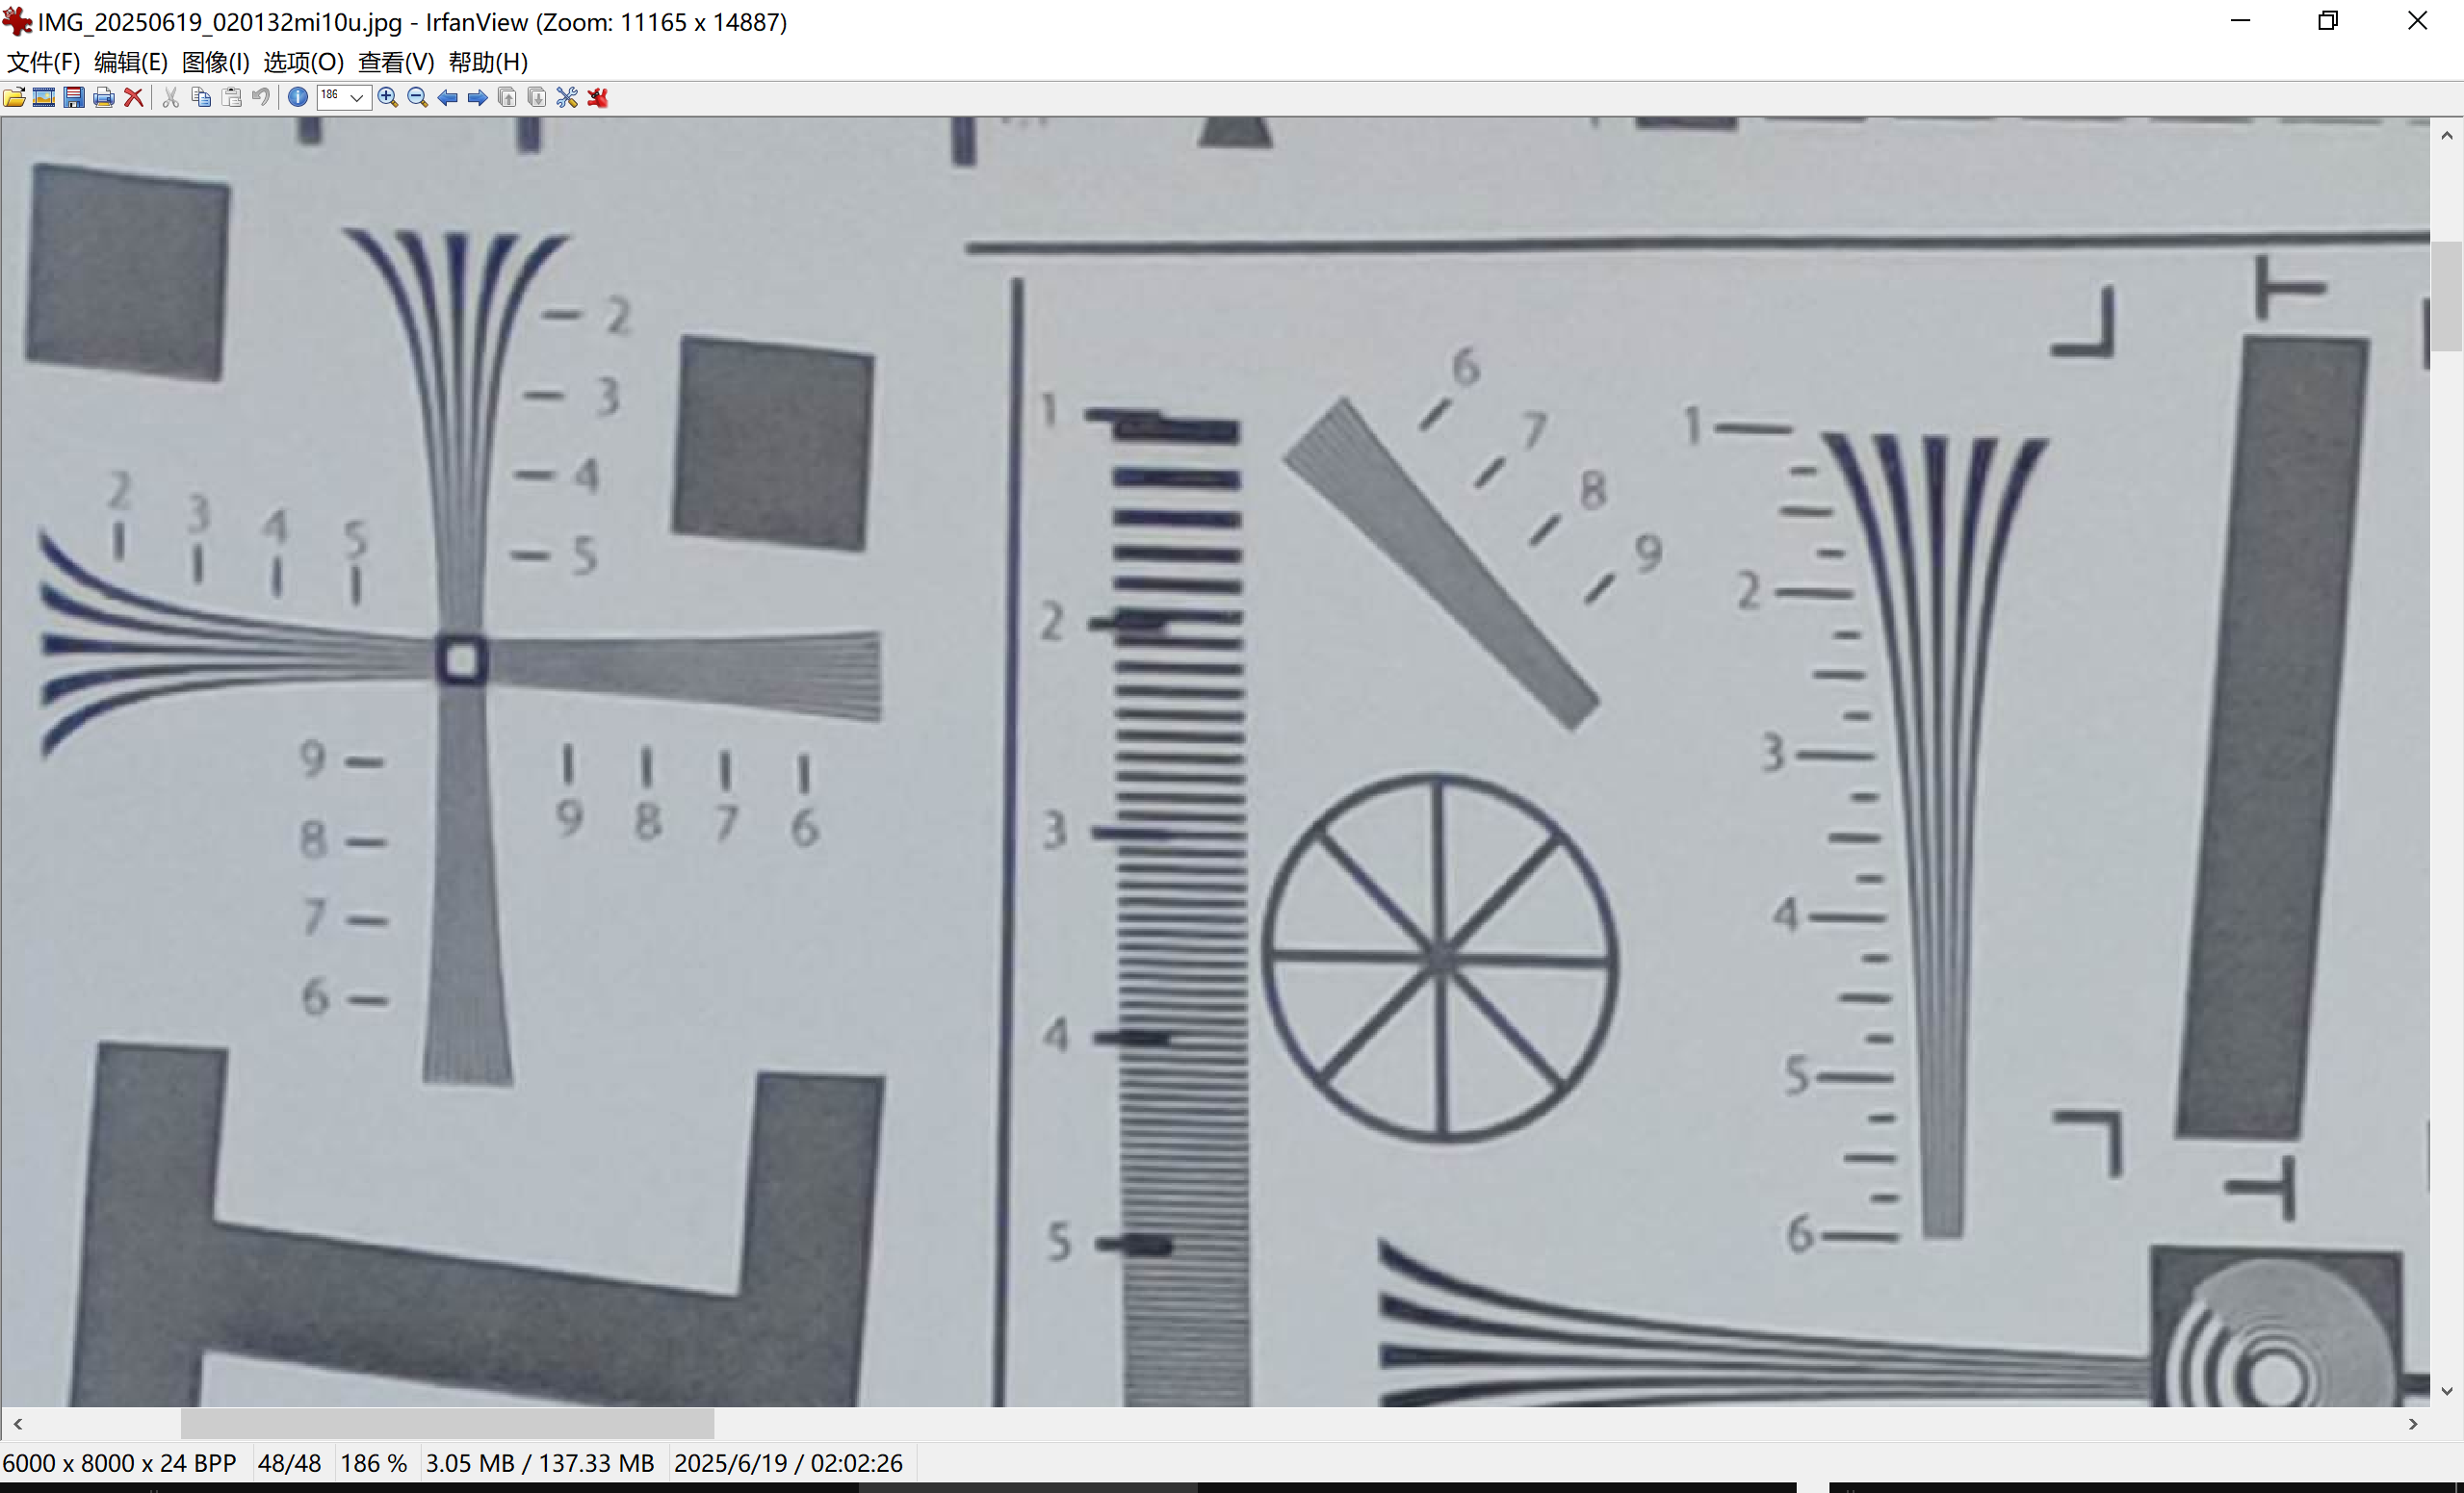Expand the 186 zoom percentage dropdown
2464x1493 pixels.
click(356, 97)
